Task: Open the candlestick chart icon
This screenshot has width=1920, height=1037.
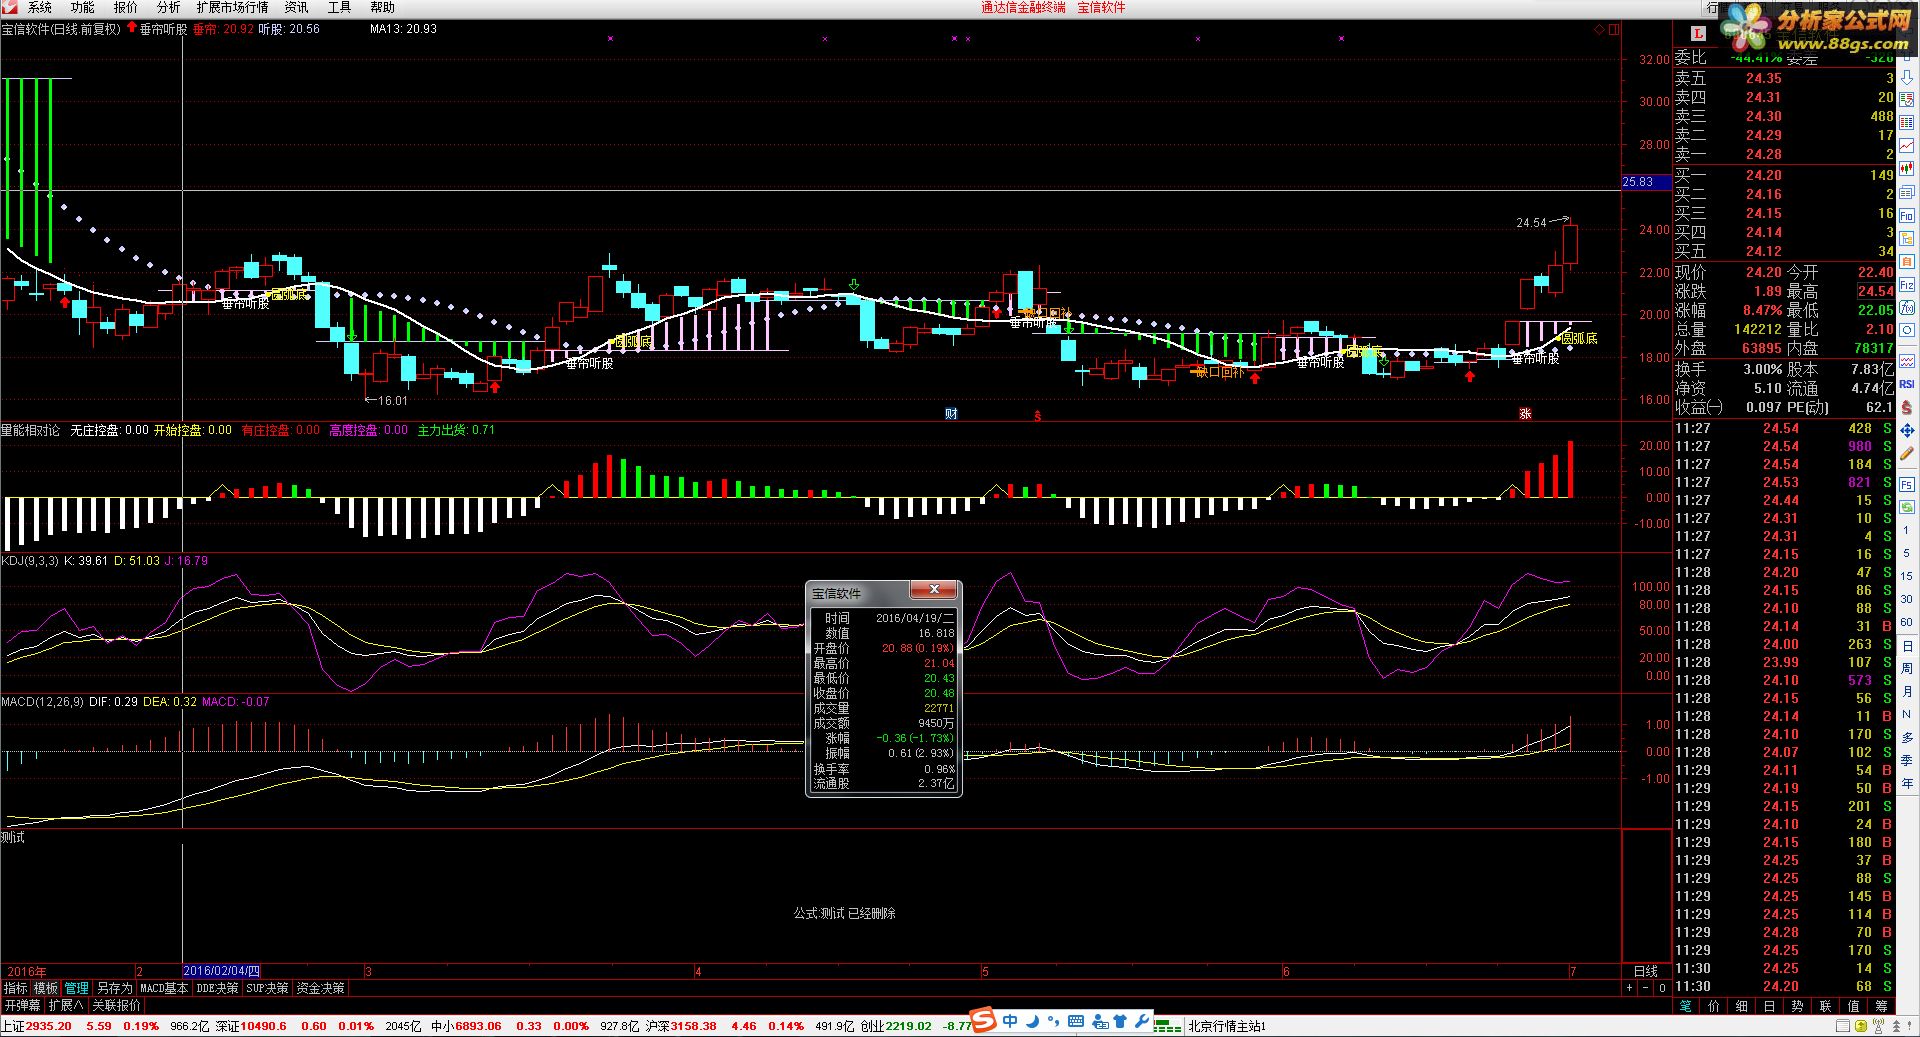Action: point(1907,168)
